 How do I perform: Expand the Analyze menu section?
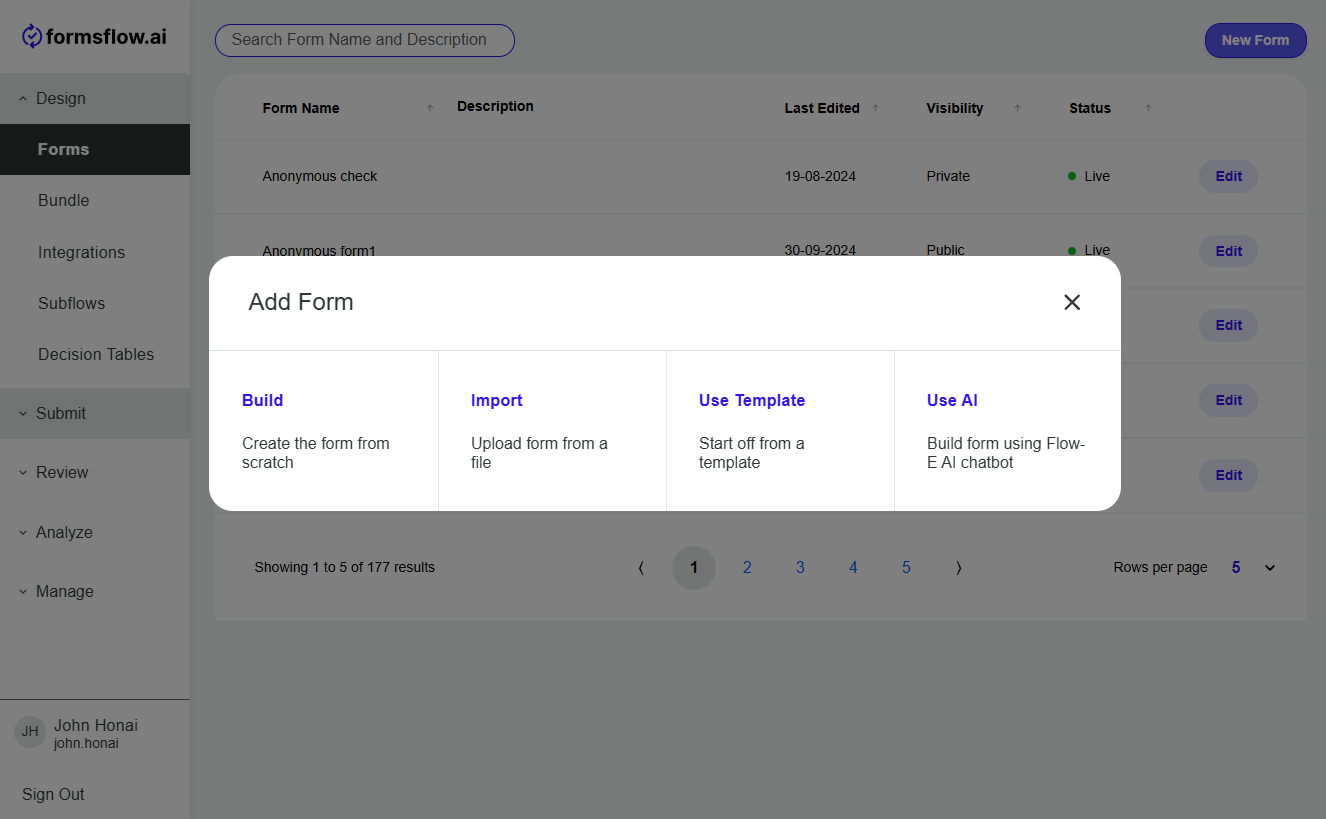[95, 532]
